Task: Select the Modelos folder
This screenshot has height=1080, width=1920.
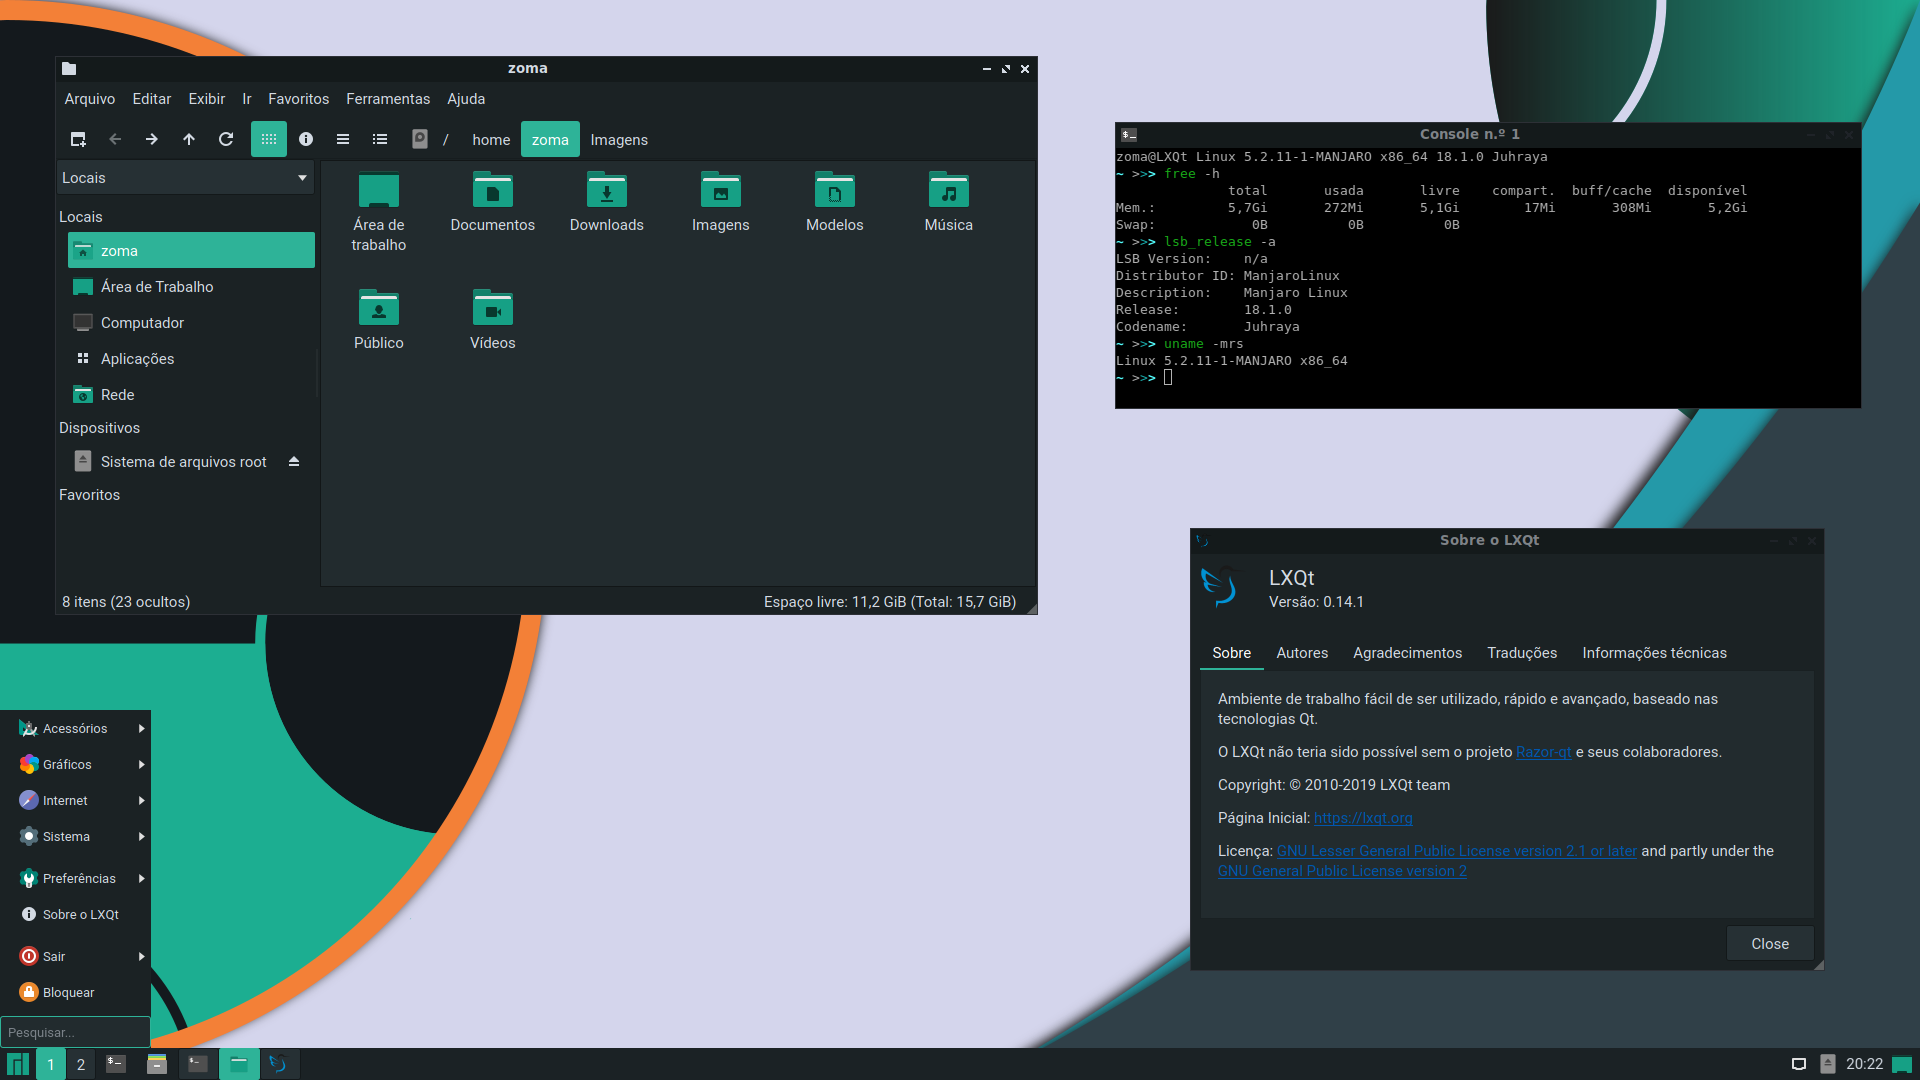Action: [x=835, y=203]
